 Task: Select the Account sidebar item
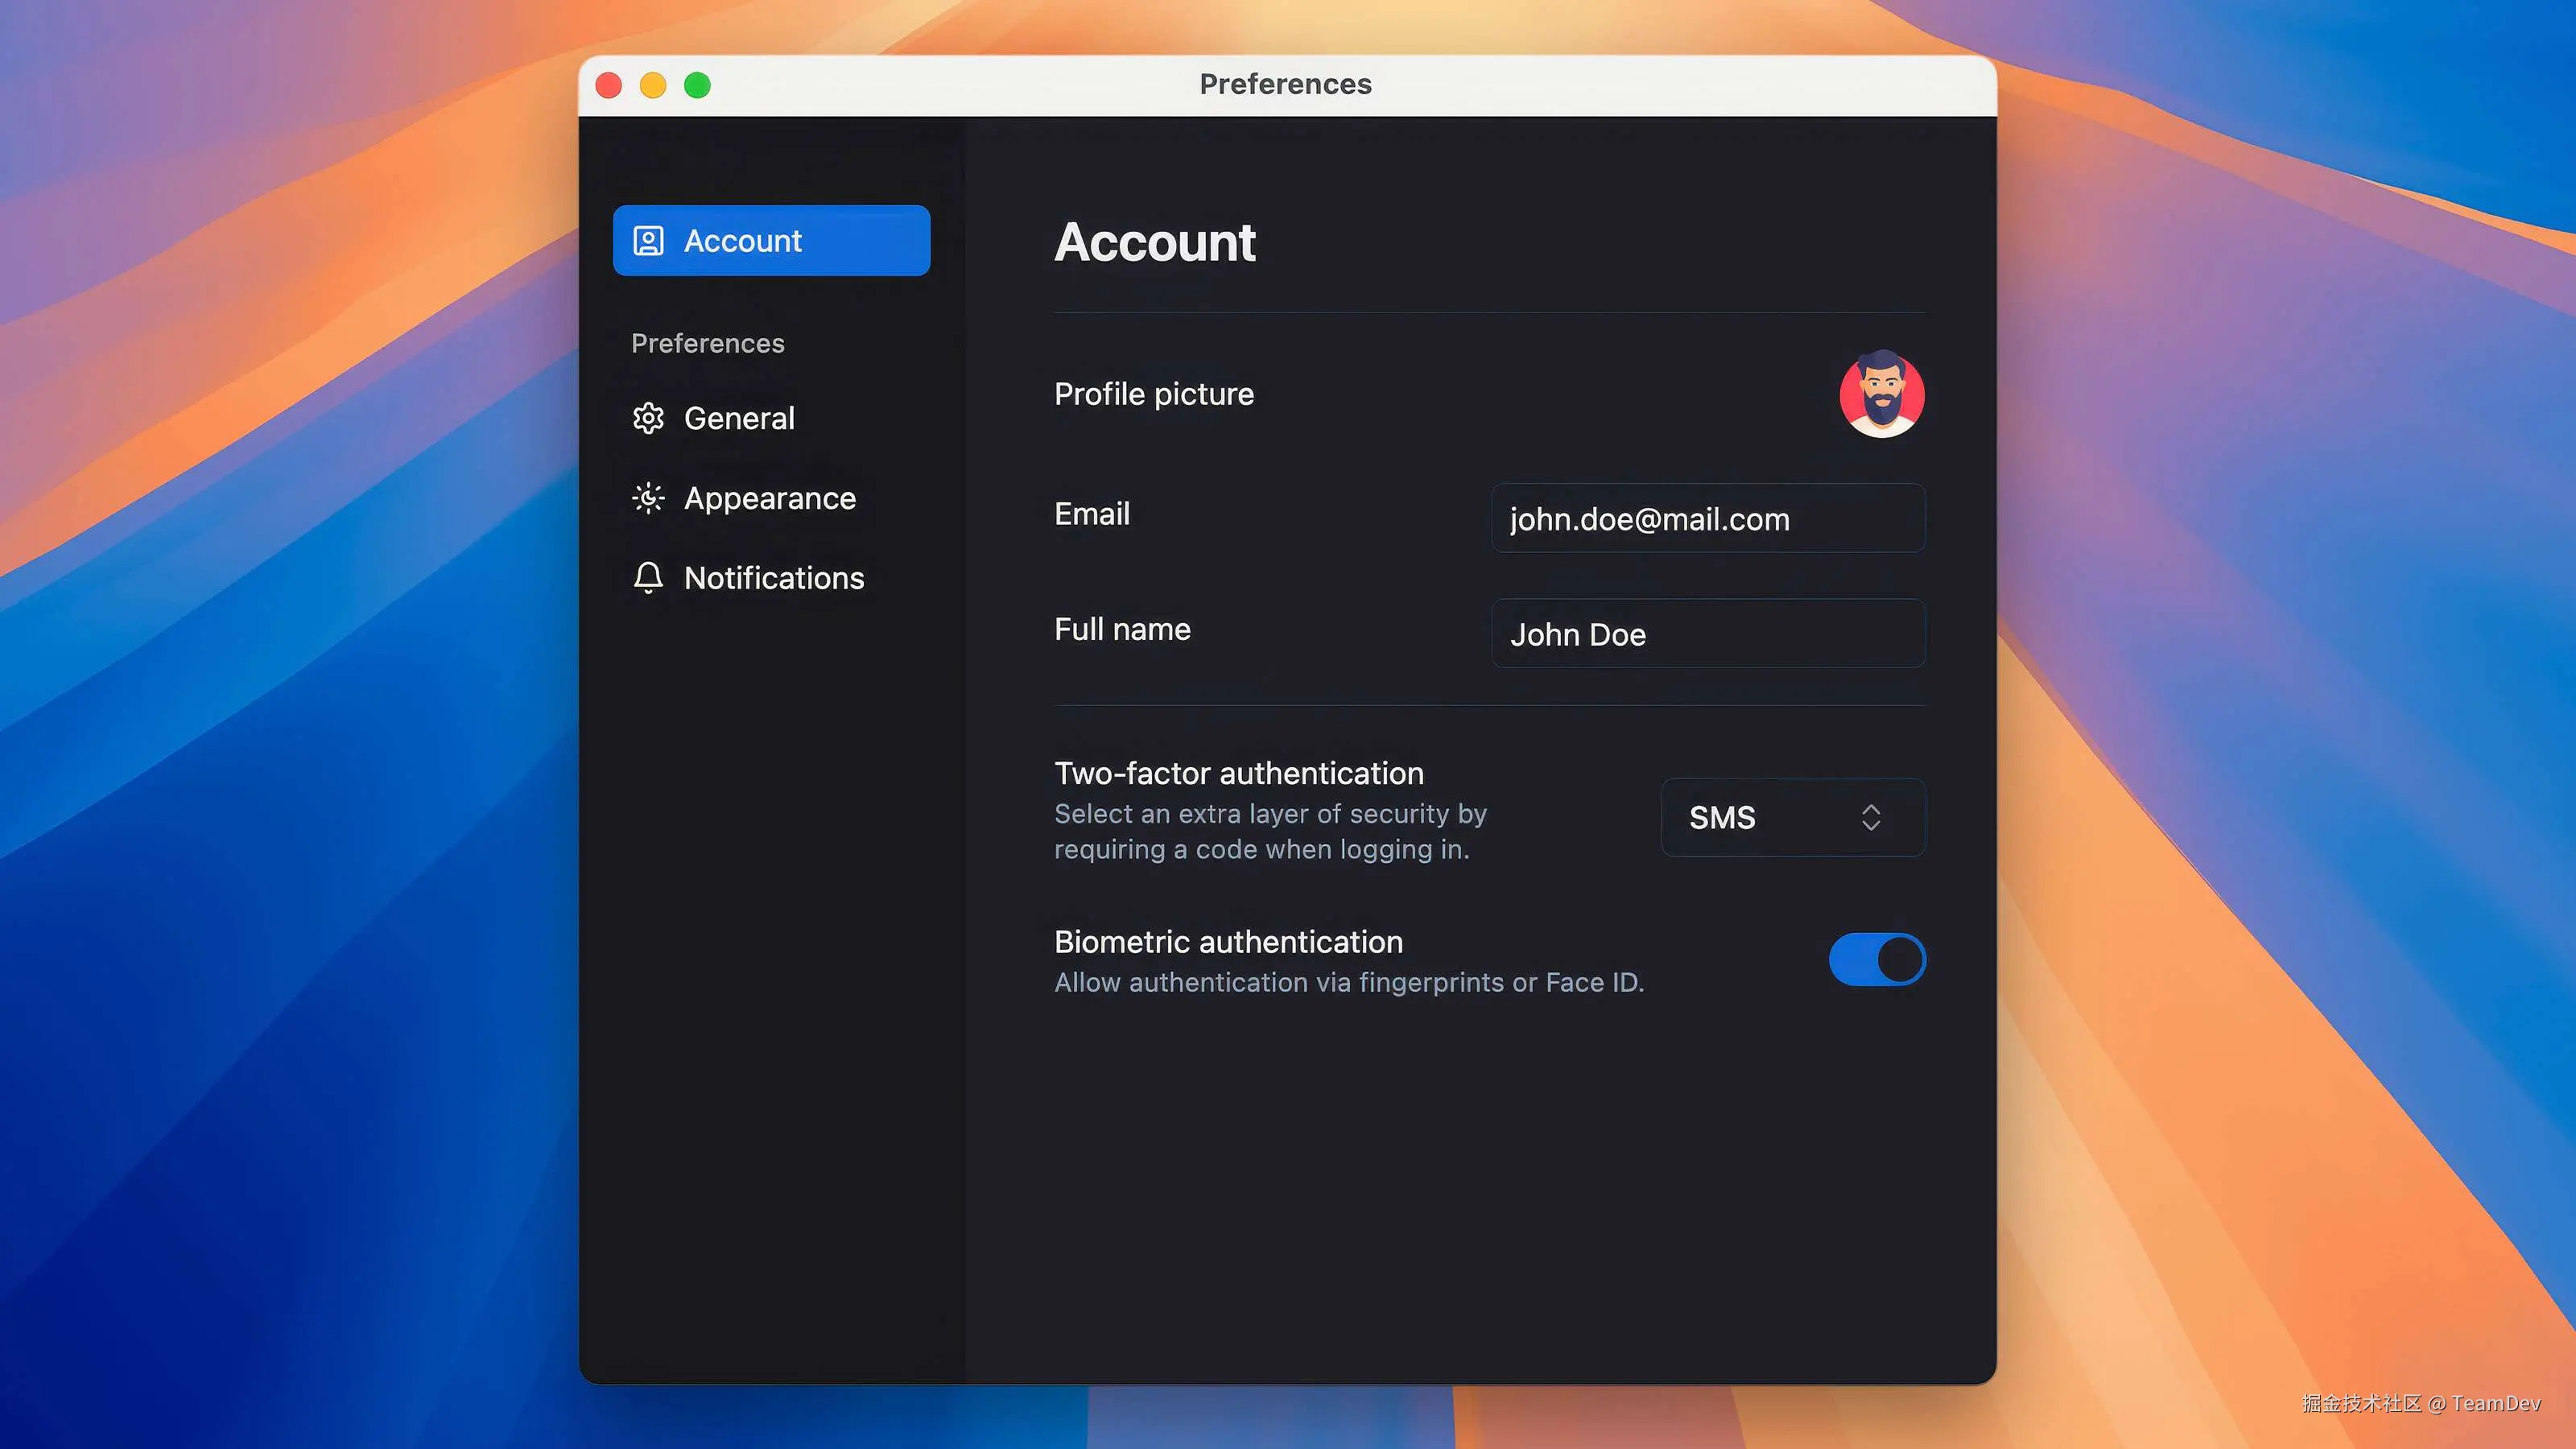click(x=771, y=241)
